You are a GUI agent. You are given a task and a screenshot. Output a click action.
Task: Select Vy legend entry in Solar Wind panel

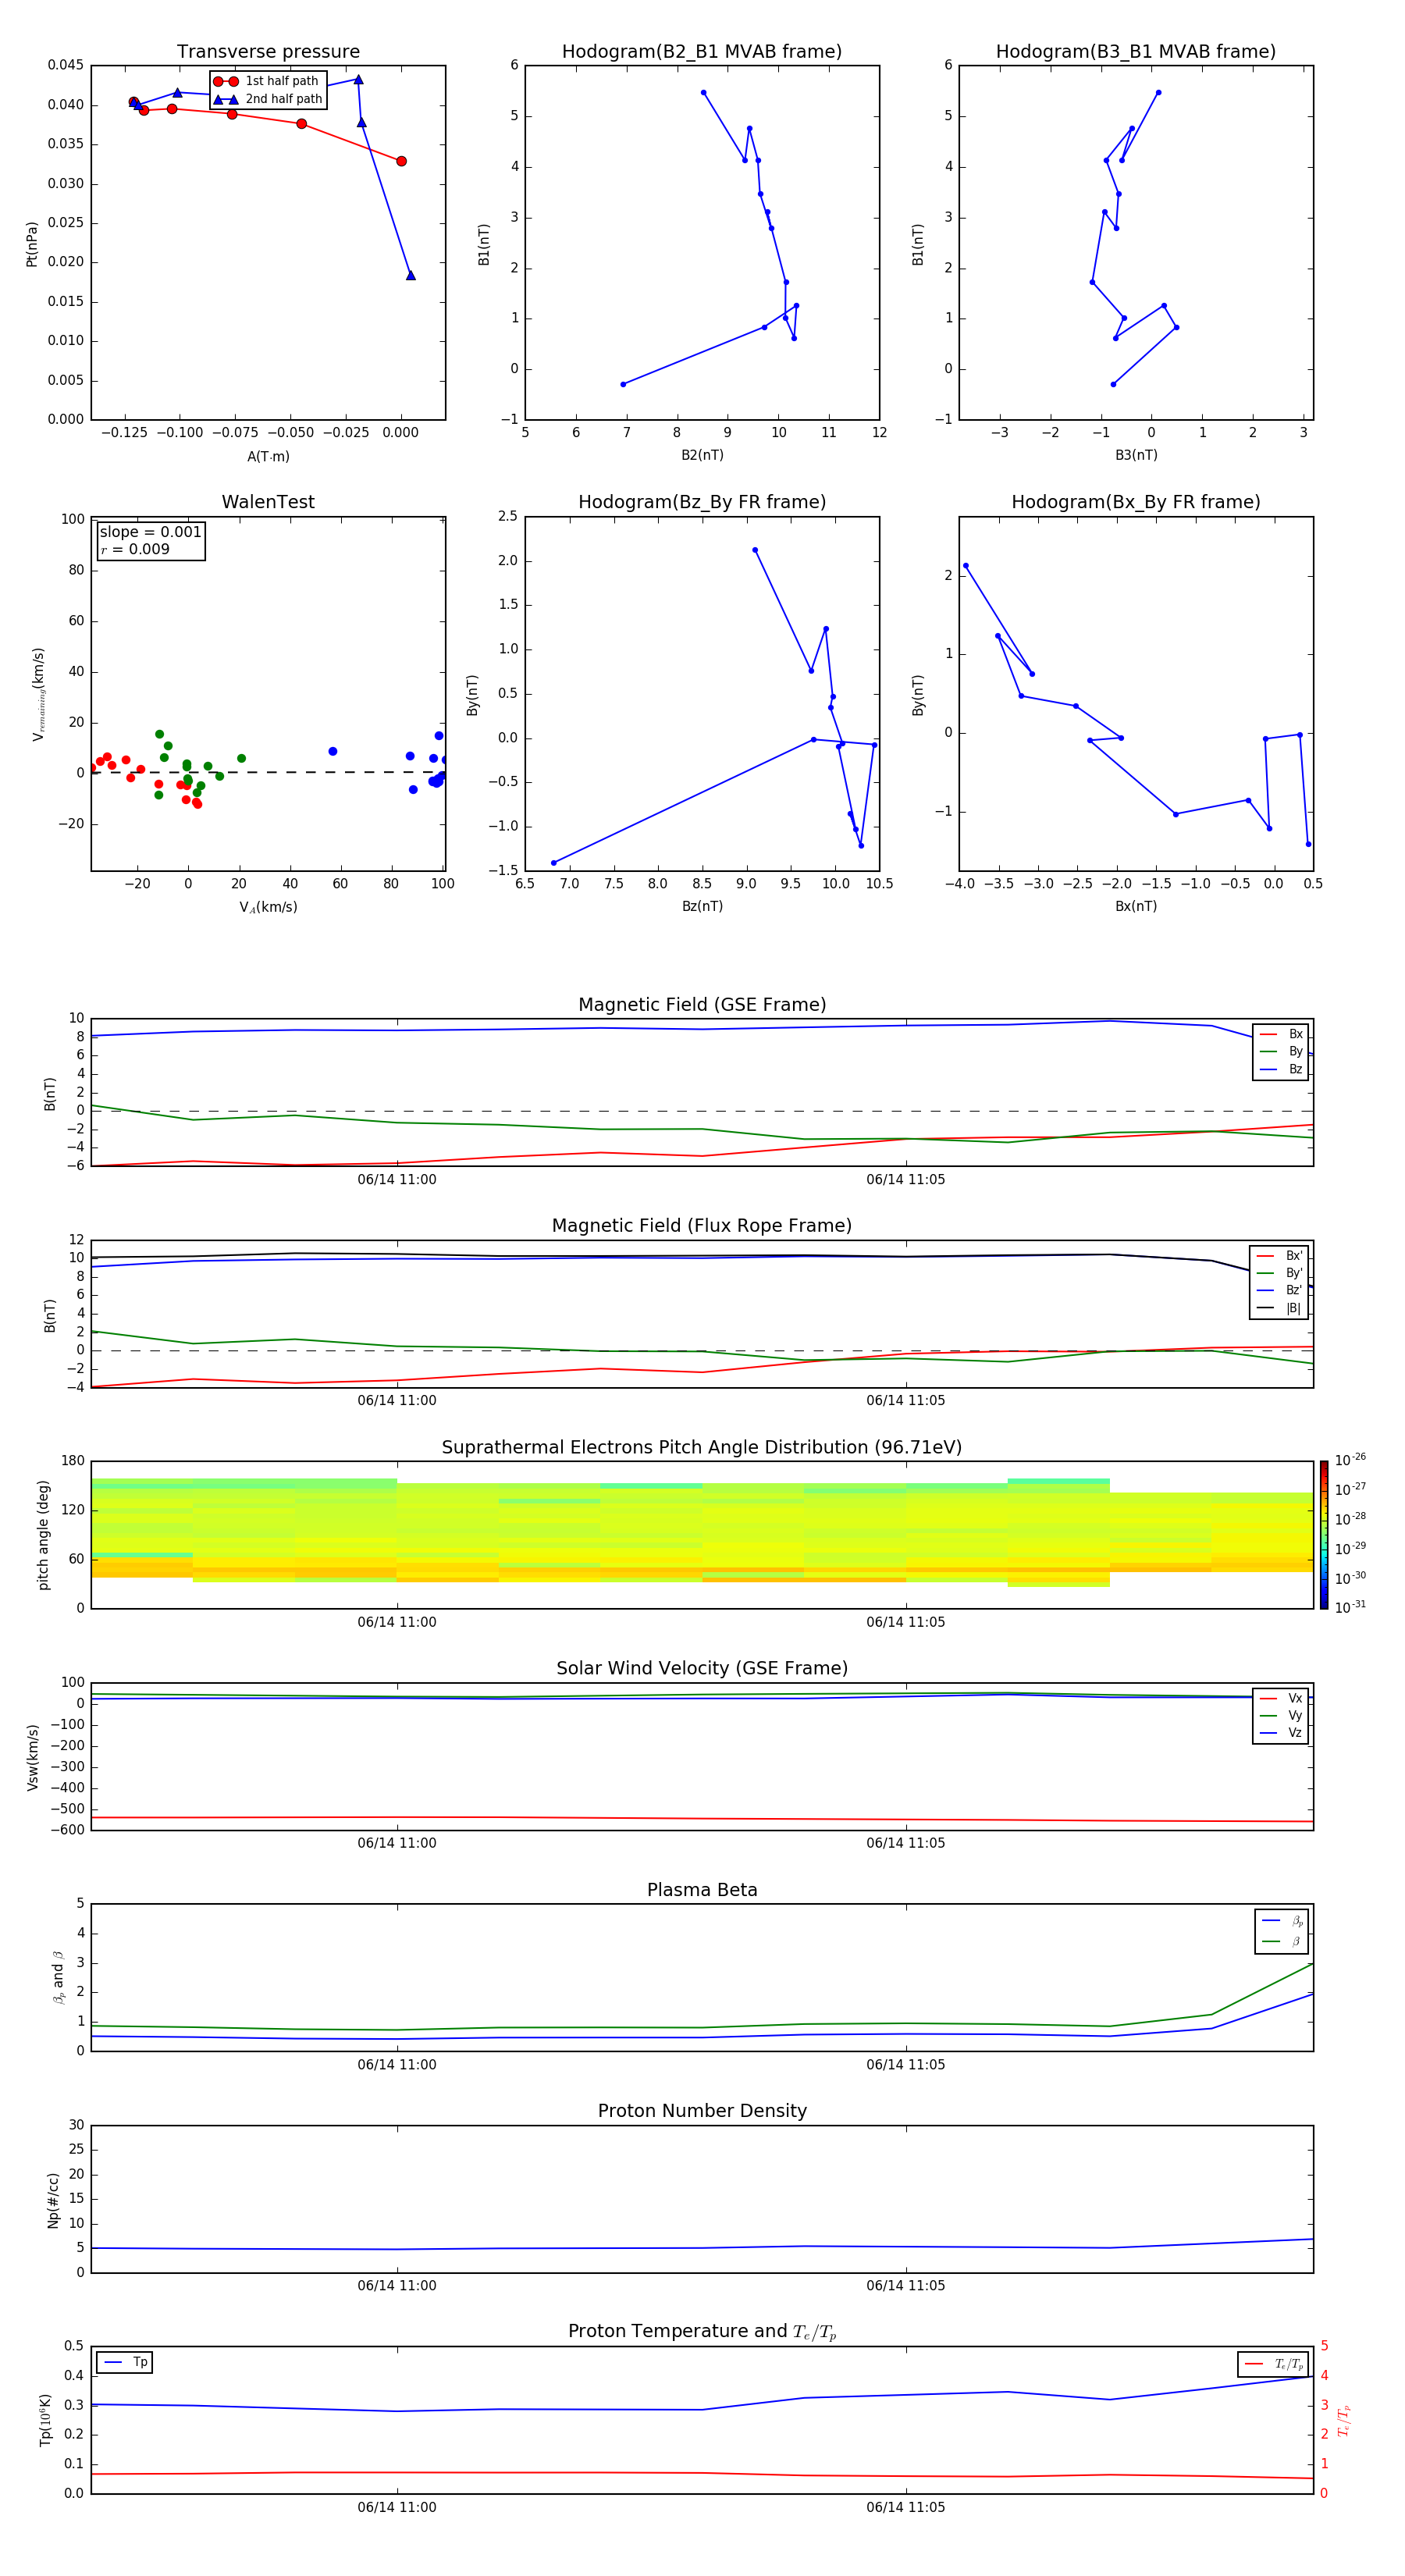(1281, 1715)
